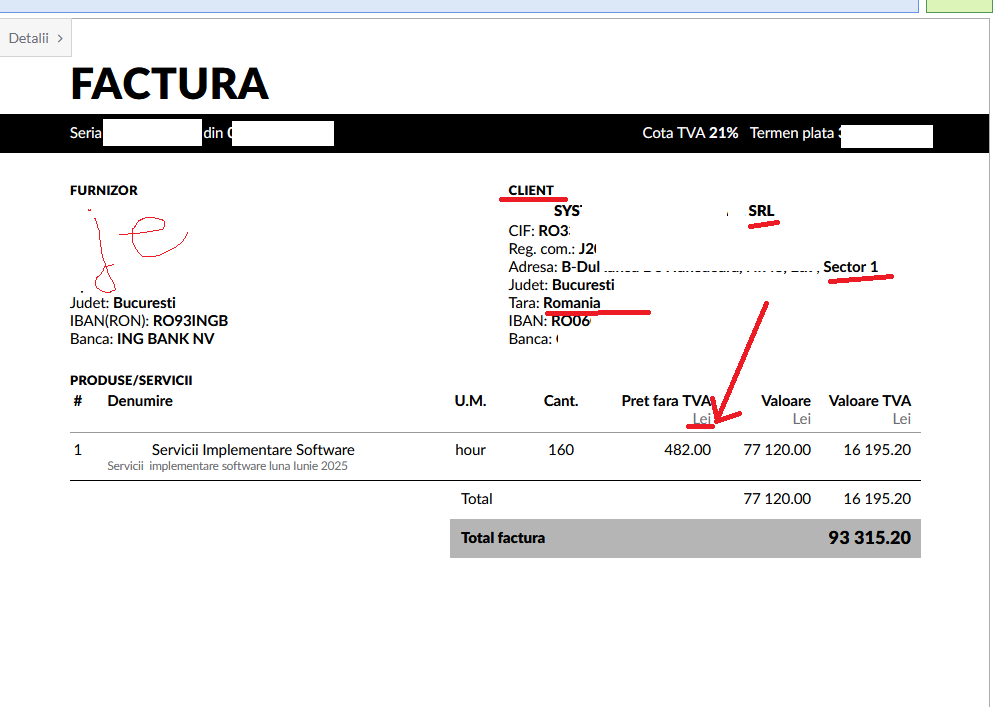Click the blue bar at the top
1007x707 pixels.
[458, 6]
